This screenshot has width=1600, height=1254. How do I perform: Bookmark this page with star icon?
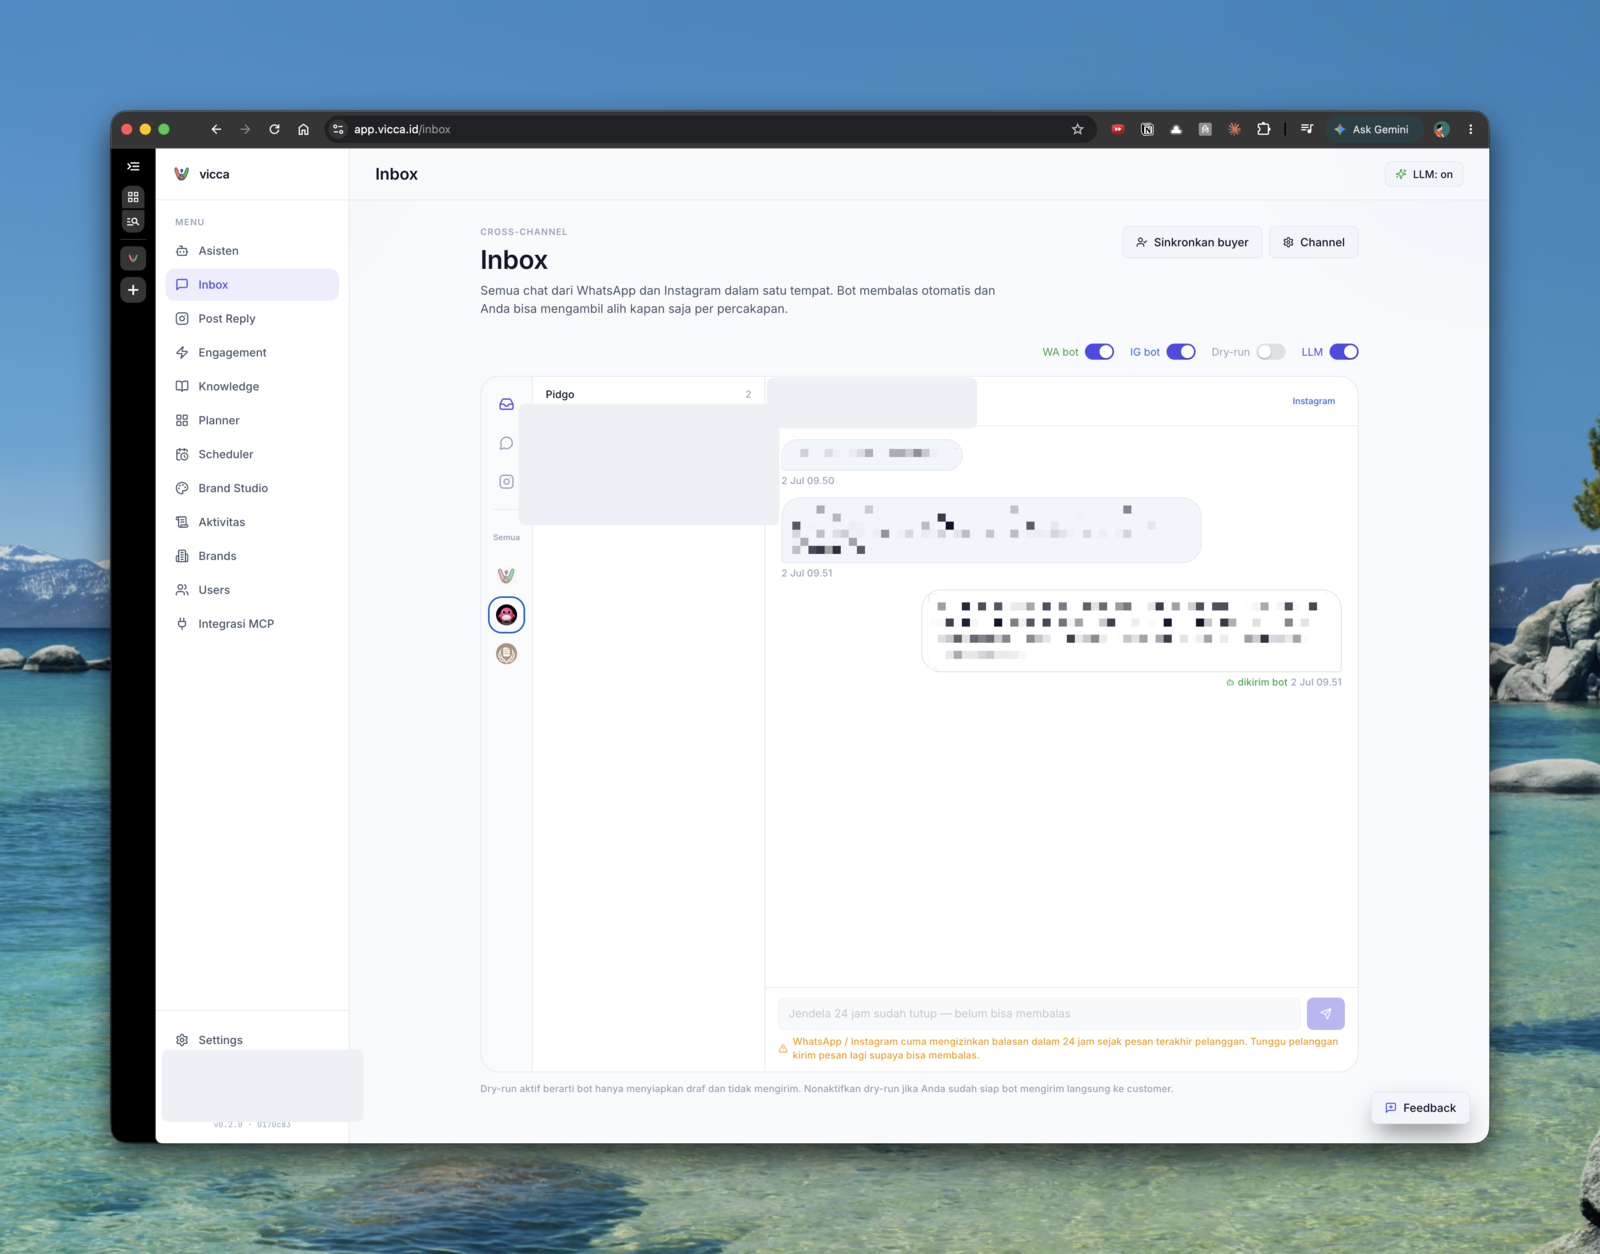click(1077, 129)
